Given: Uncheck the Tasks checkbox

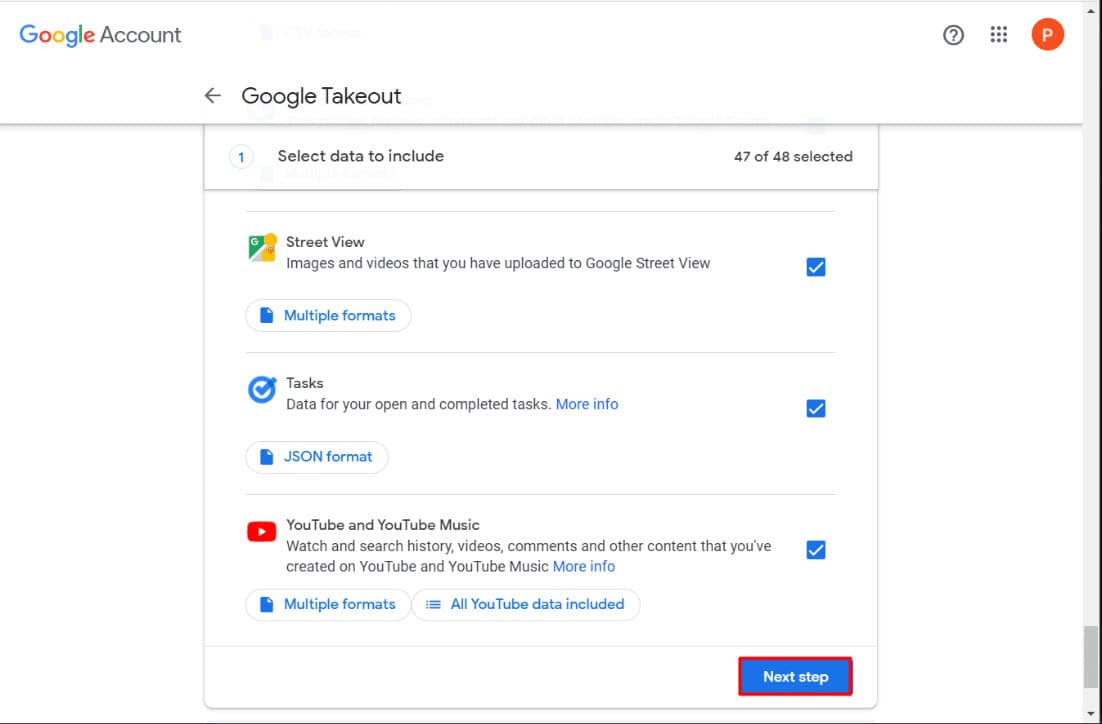Looking at the screenshot, I should click(x=815, y=408).
